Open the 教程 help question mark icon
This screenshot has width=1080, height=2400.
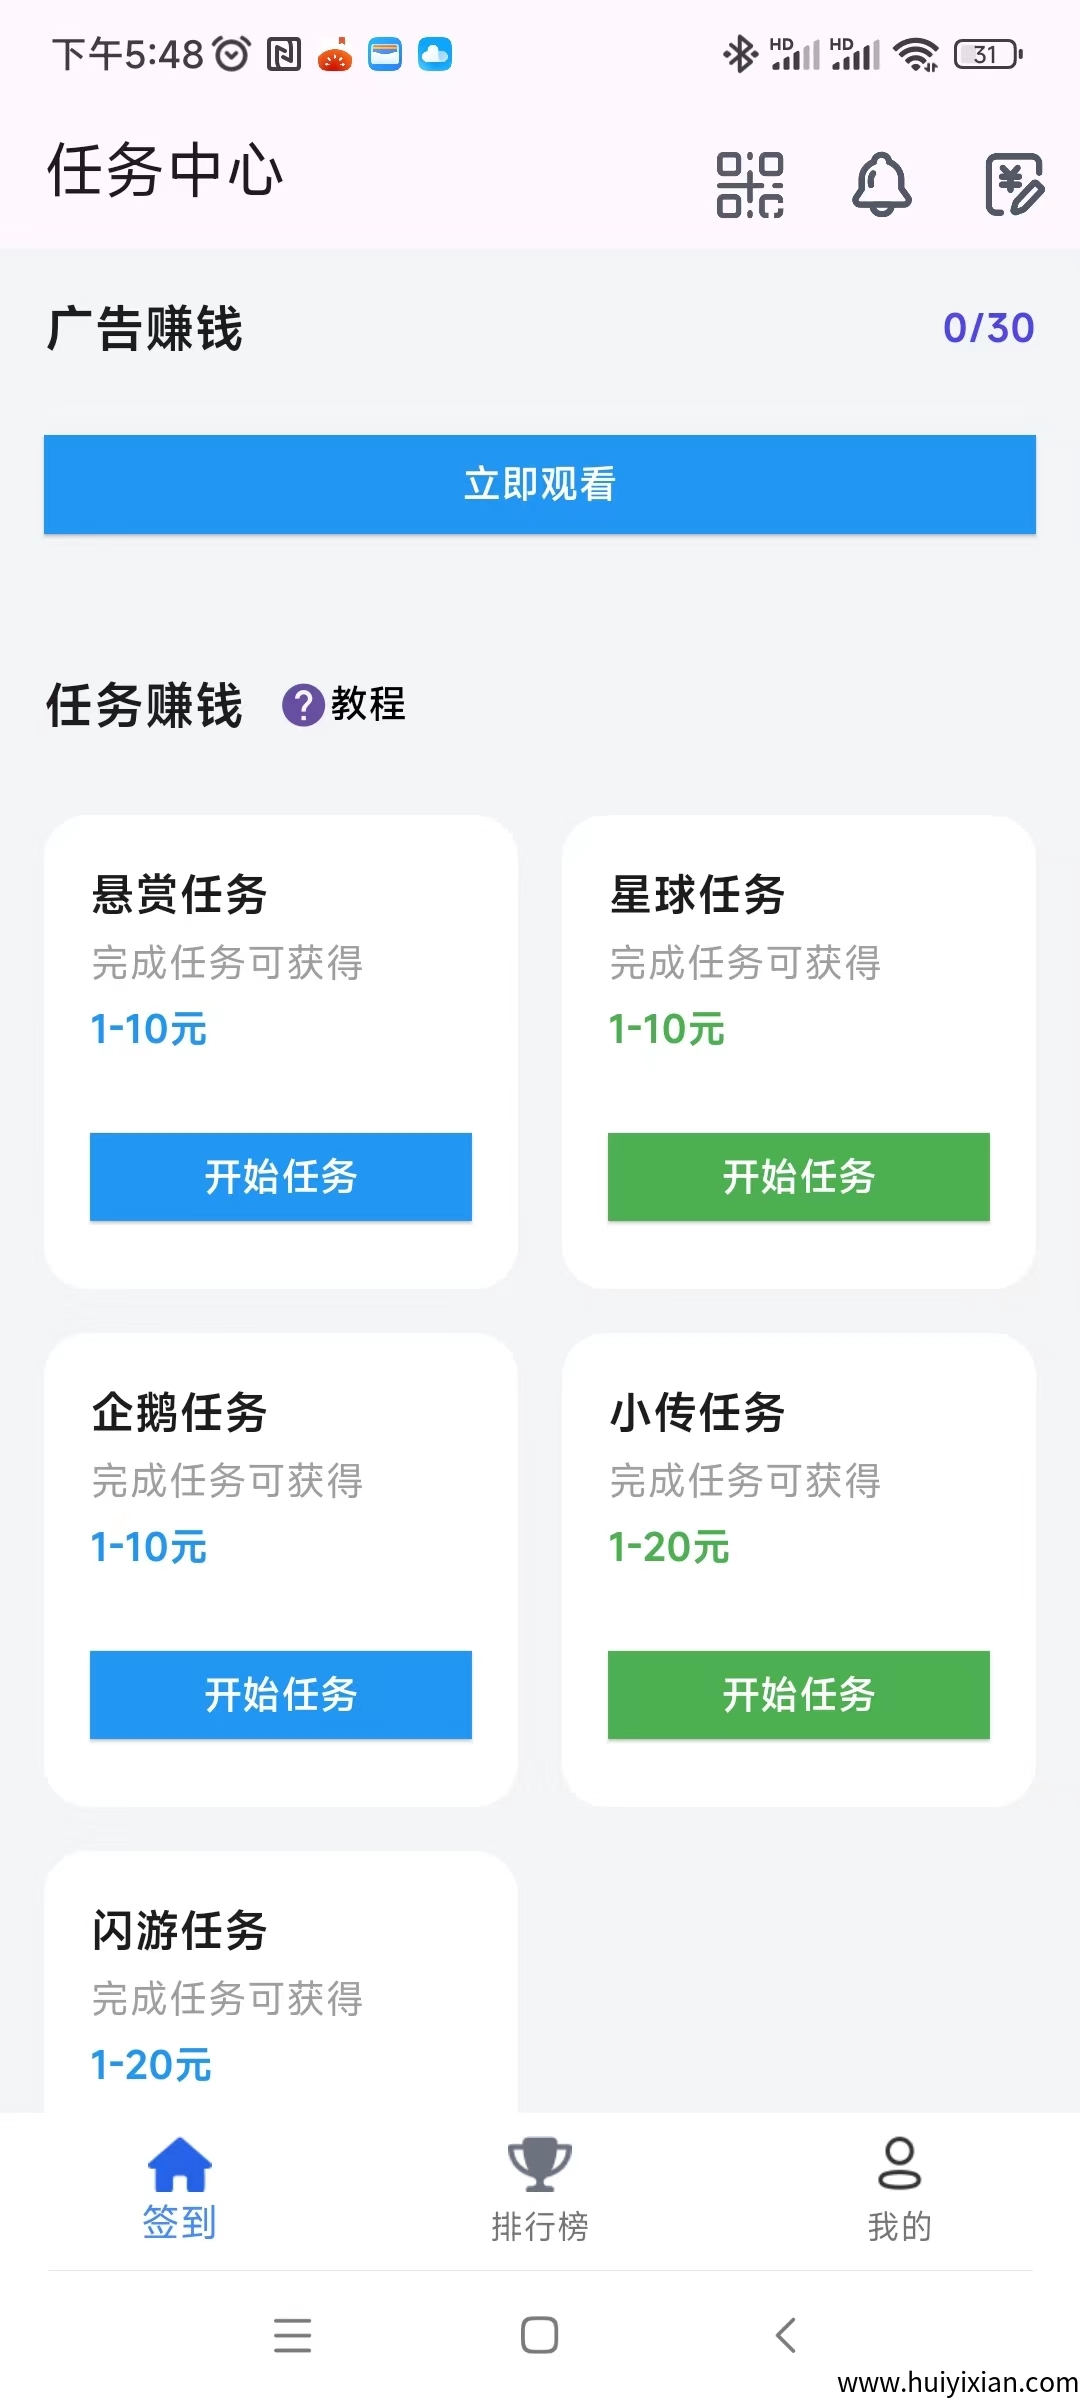click(x=302, y=705)
